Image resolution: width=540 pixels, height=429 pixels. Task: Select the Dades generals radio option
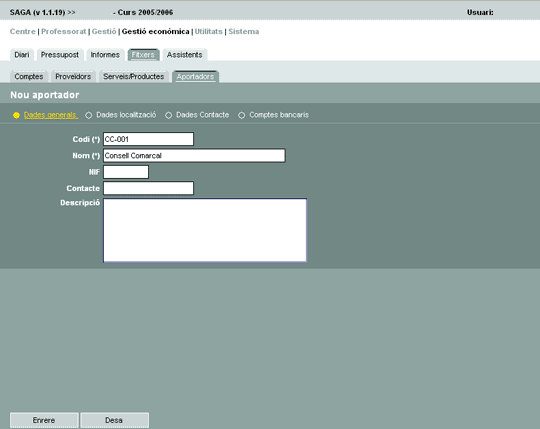click(x=16, y=115)
